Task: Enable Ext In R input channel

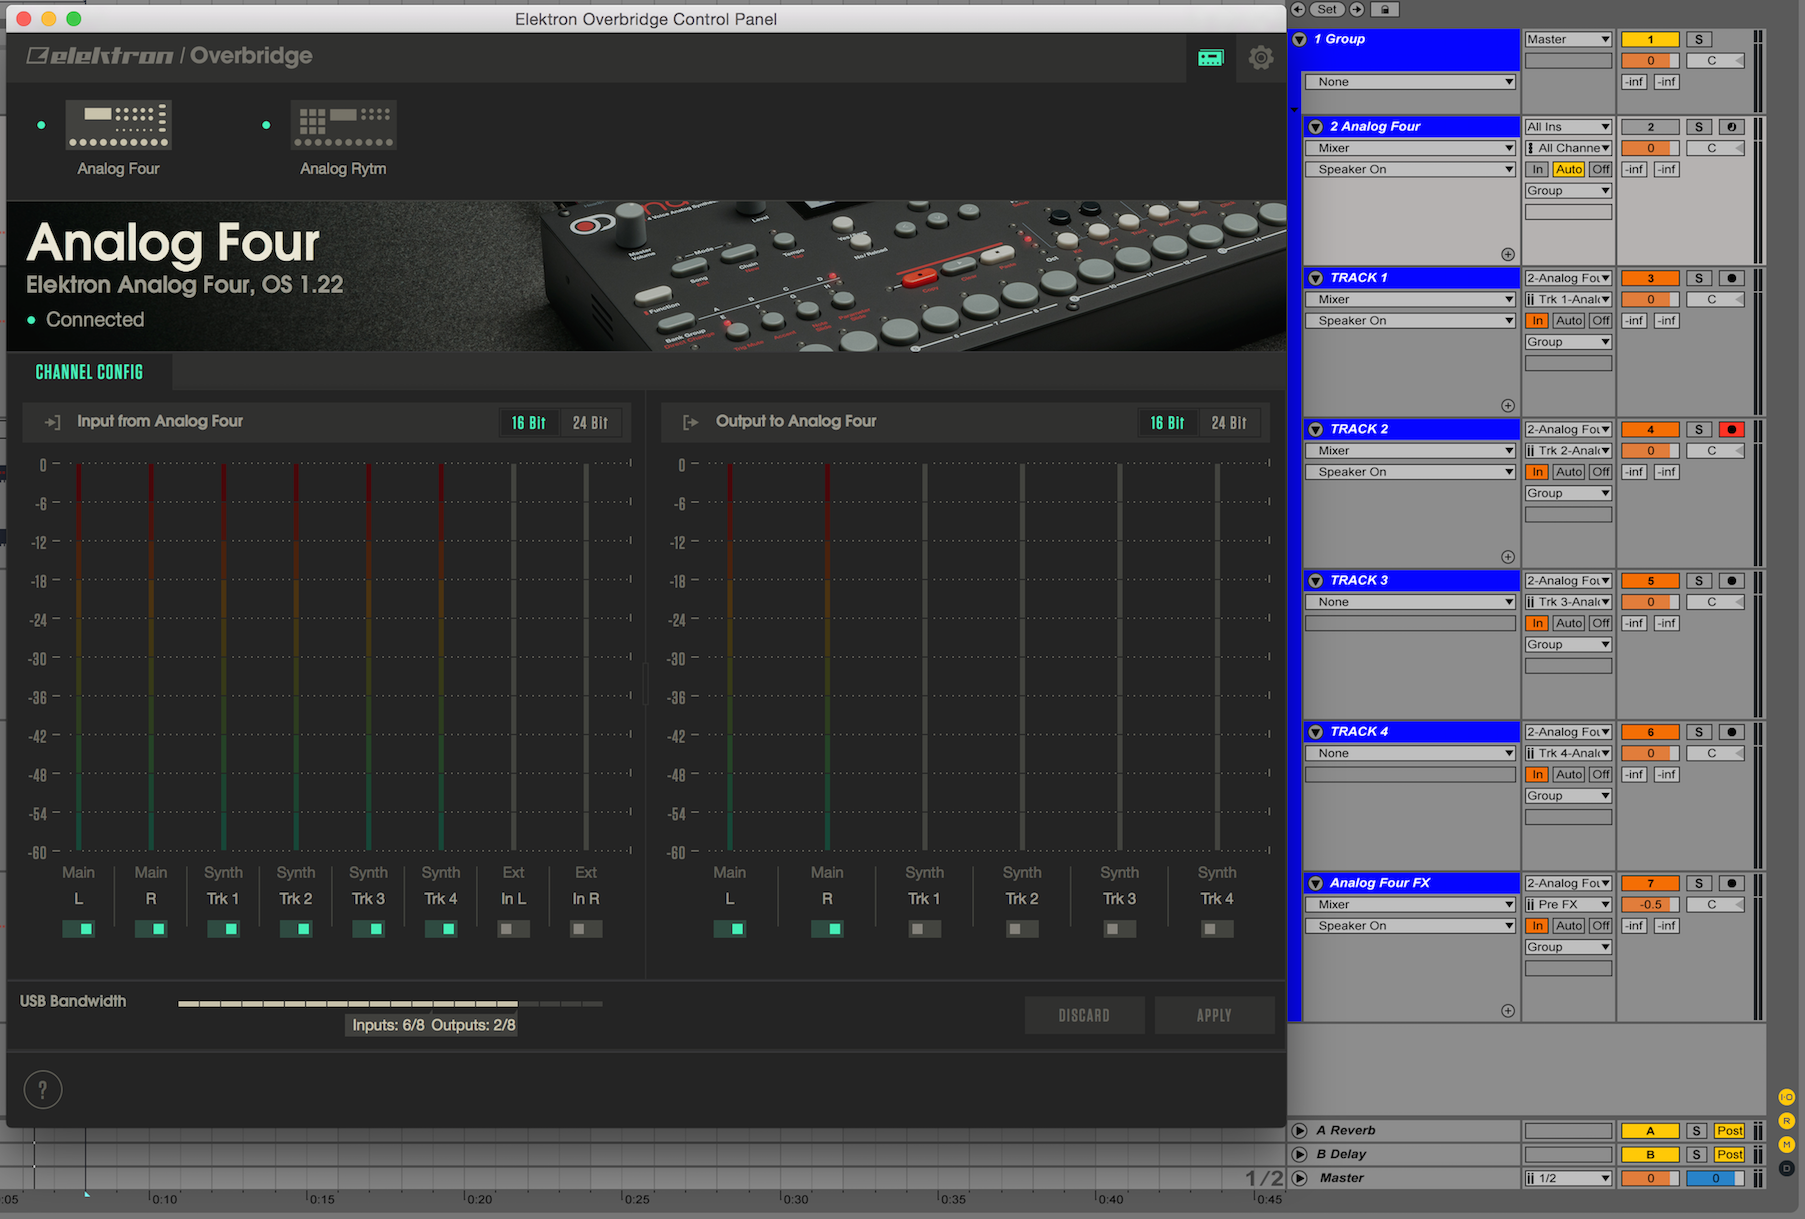Action: click(586, 929)
